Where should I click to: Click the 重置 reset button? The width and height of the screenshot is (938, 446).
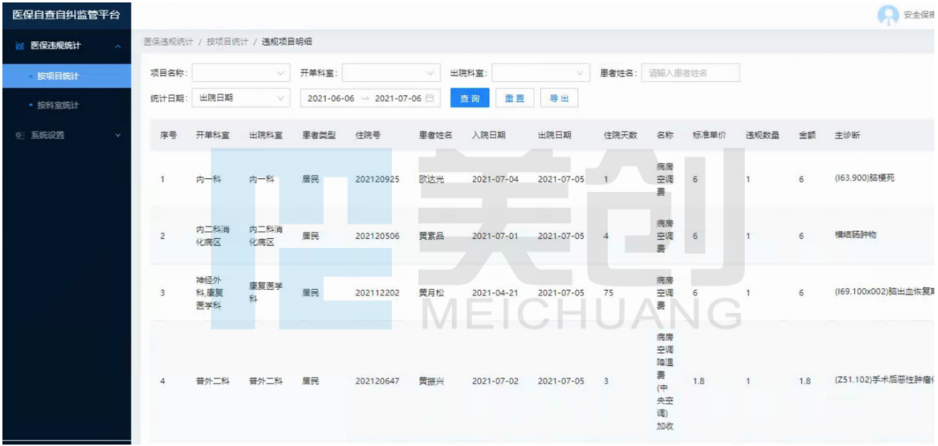pyautogui.click(x=514, y=98)
